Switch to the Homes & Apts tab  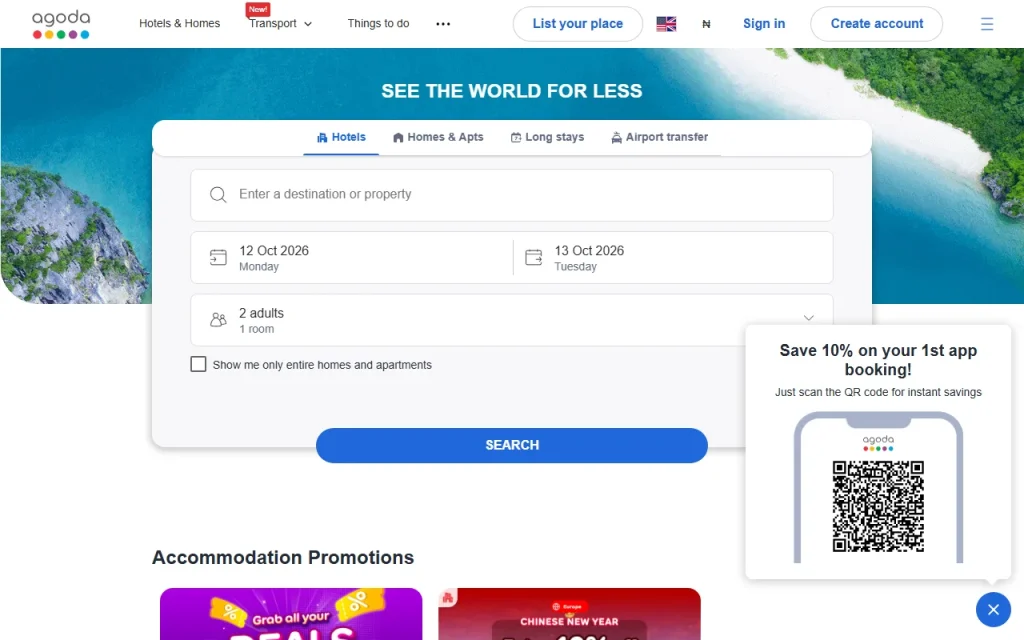coord(438,137)
